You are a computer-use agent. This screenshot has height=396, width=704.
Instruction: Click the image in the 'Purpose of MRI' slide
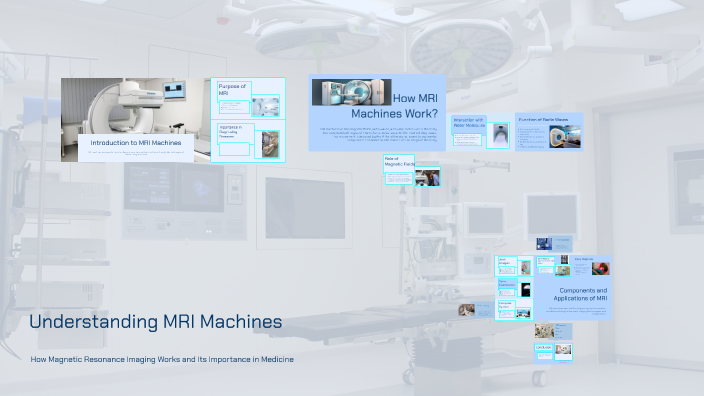tap(265, 107)
